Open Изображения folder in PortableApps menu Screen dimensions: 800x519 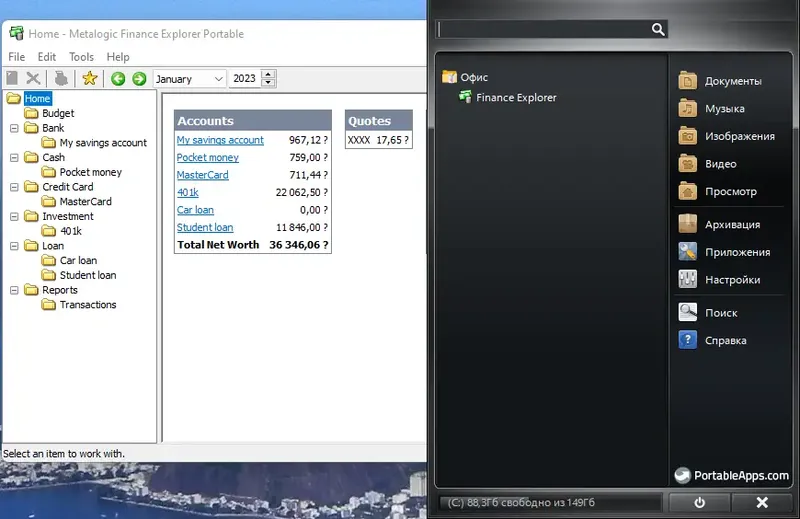coord(727,136)
